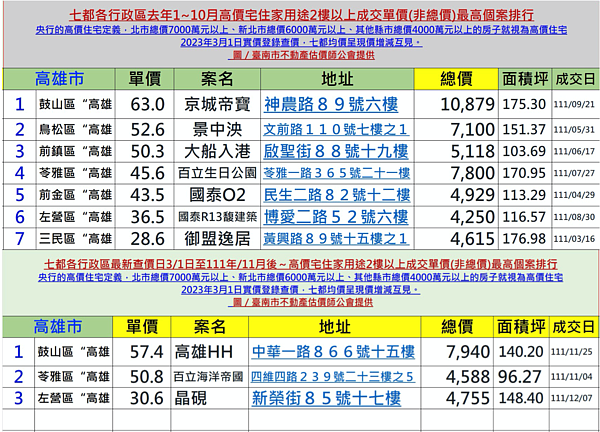Viewport: 600px width, 432px height.
Task: Open address link 啟聖街88號十九樓
Action: coord(336,152)
